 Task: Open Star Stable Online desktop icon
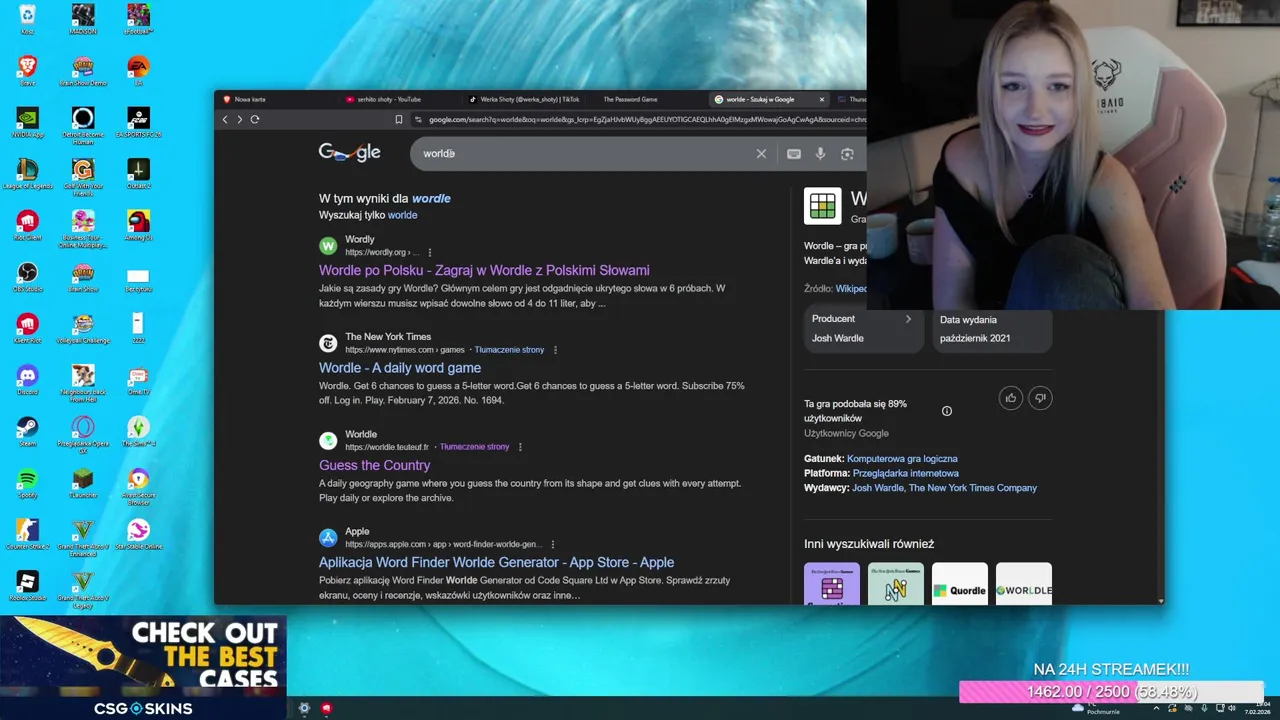pos(138,535)
